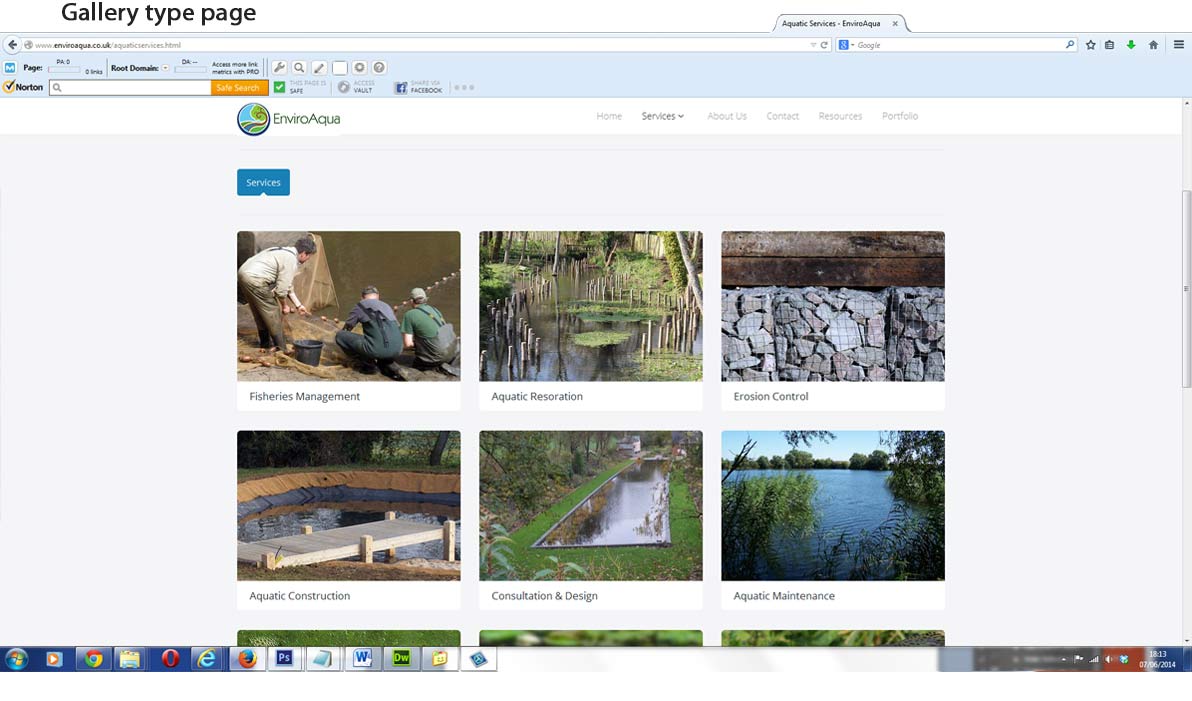Screen dimensions: 1192x701
Task: Bookmark this page with the star icon
Action: point(1091,45)
